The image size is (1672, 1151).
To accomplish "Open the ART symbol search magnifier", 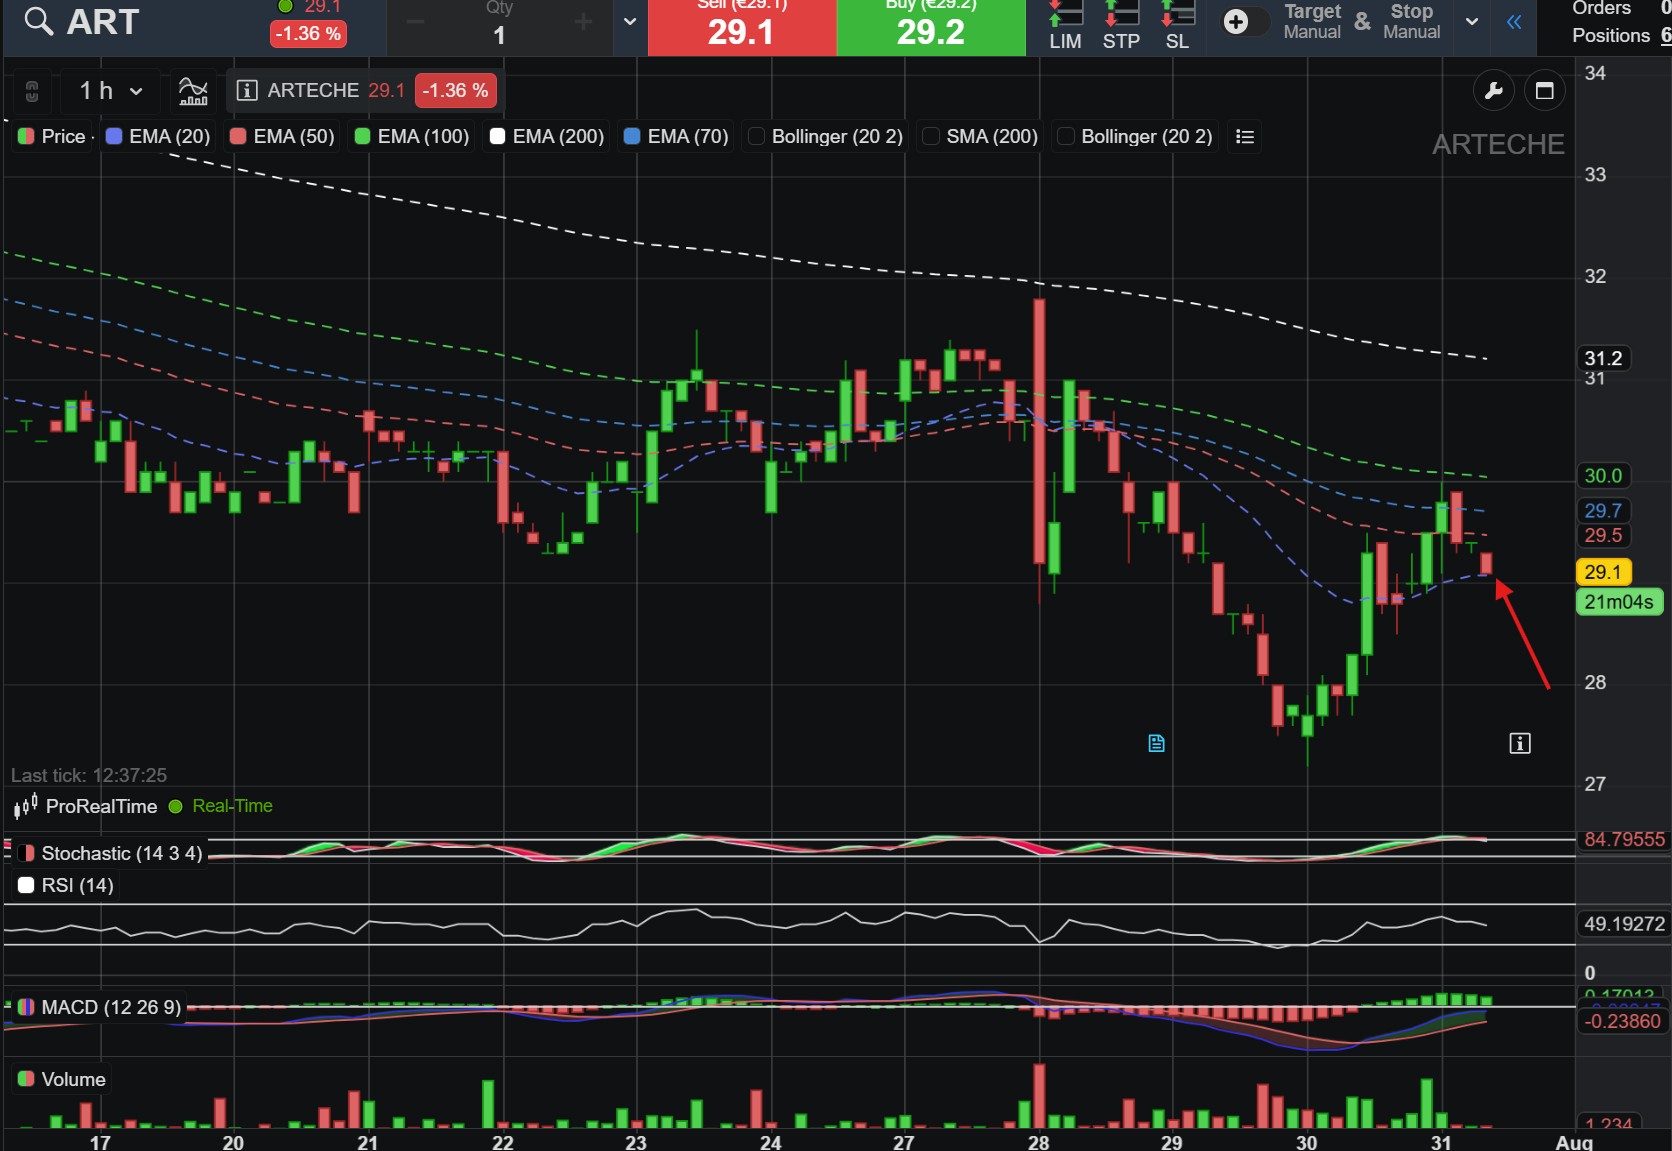I will click(38, 21).
